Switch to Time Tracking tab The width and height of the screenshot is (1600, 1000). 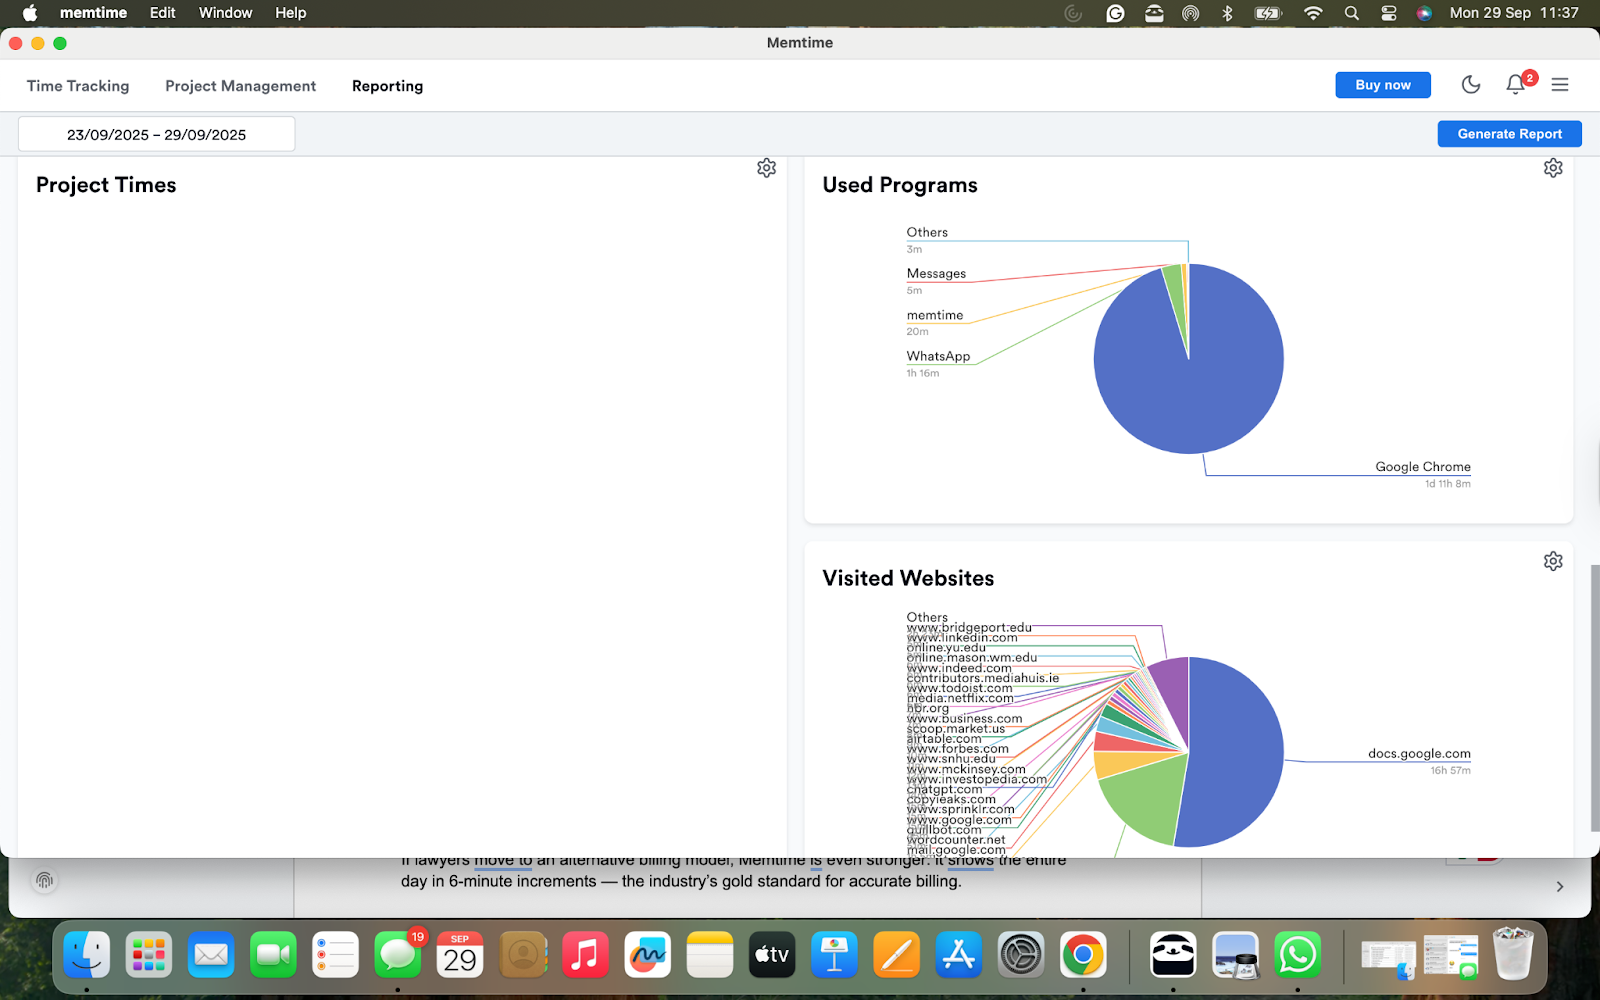pos(78,86)
